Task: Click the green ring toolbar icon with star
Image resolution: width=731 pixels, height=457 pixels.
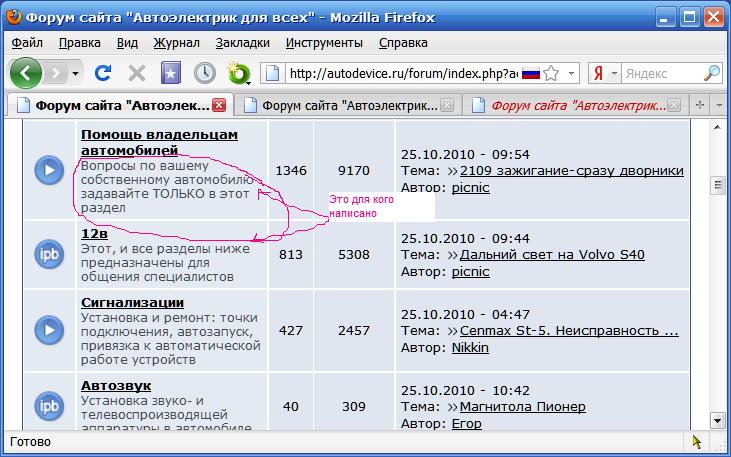Action: (240, 74)
